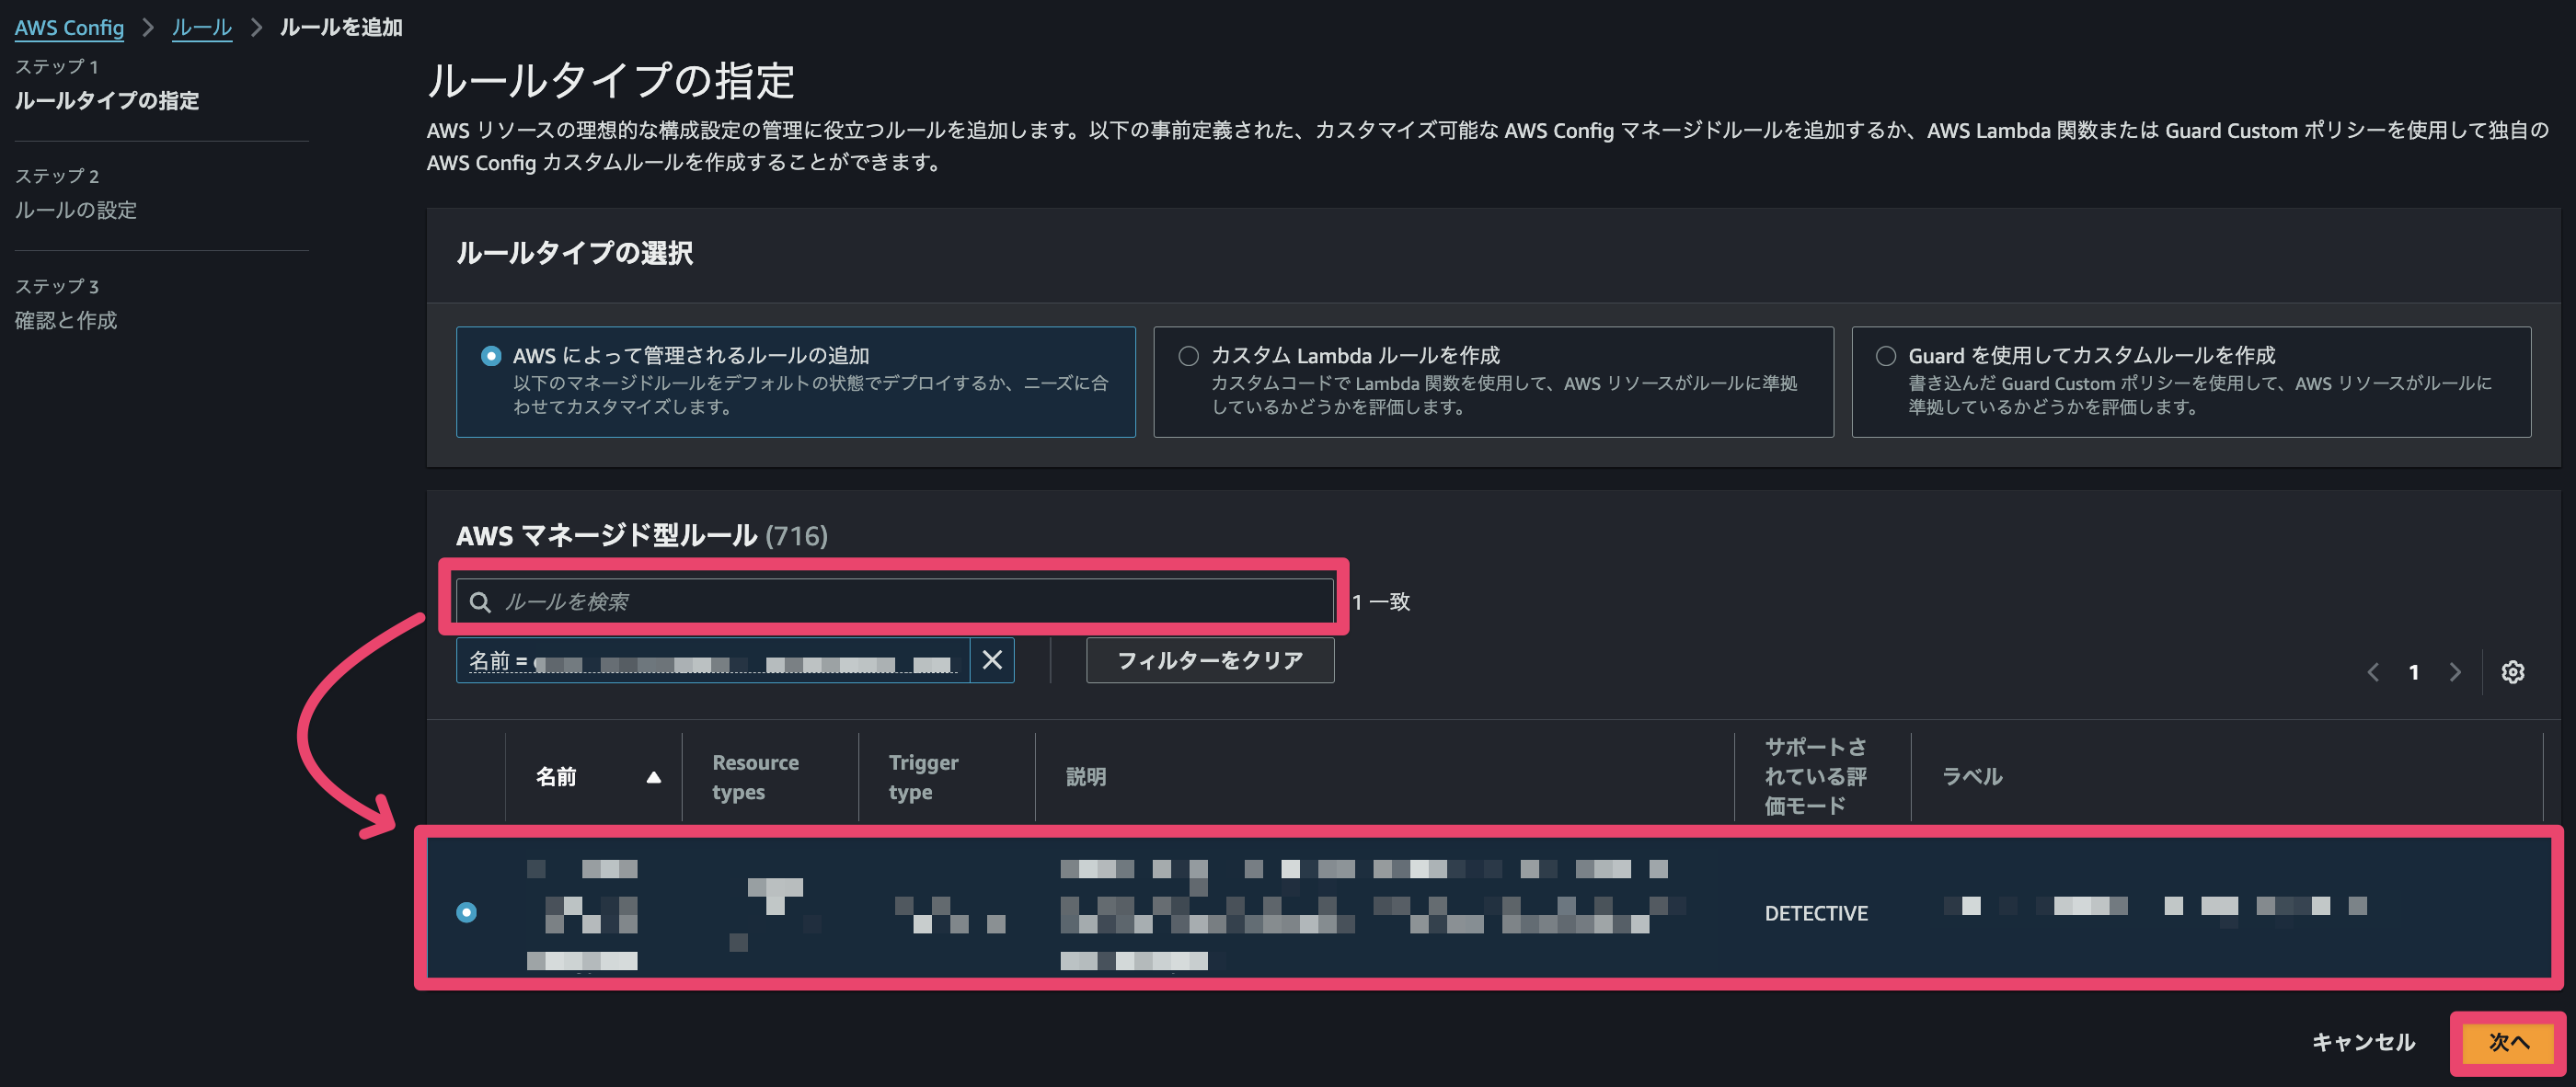Select the DETECTIVE rule row radio button
The image size is (2576, 1087).
point(466,912)
